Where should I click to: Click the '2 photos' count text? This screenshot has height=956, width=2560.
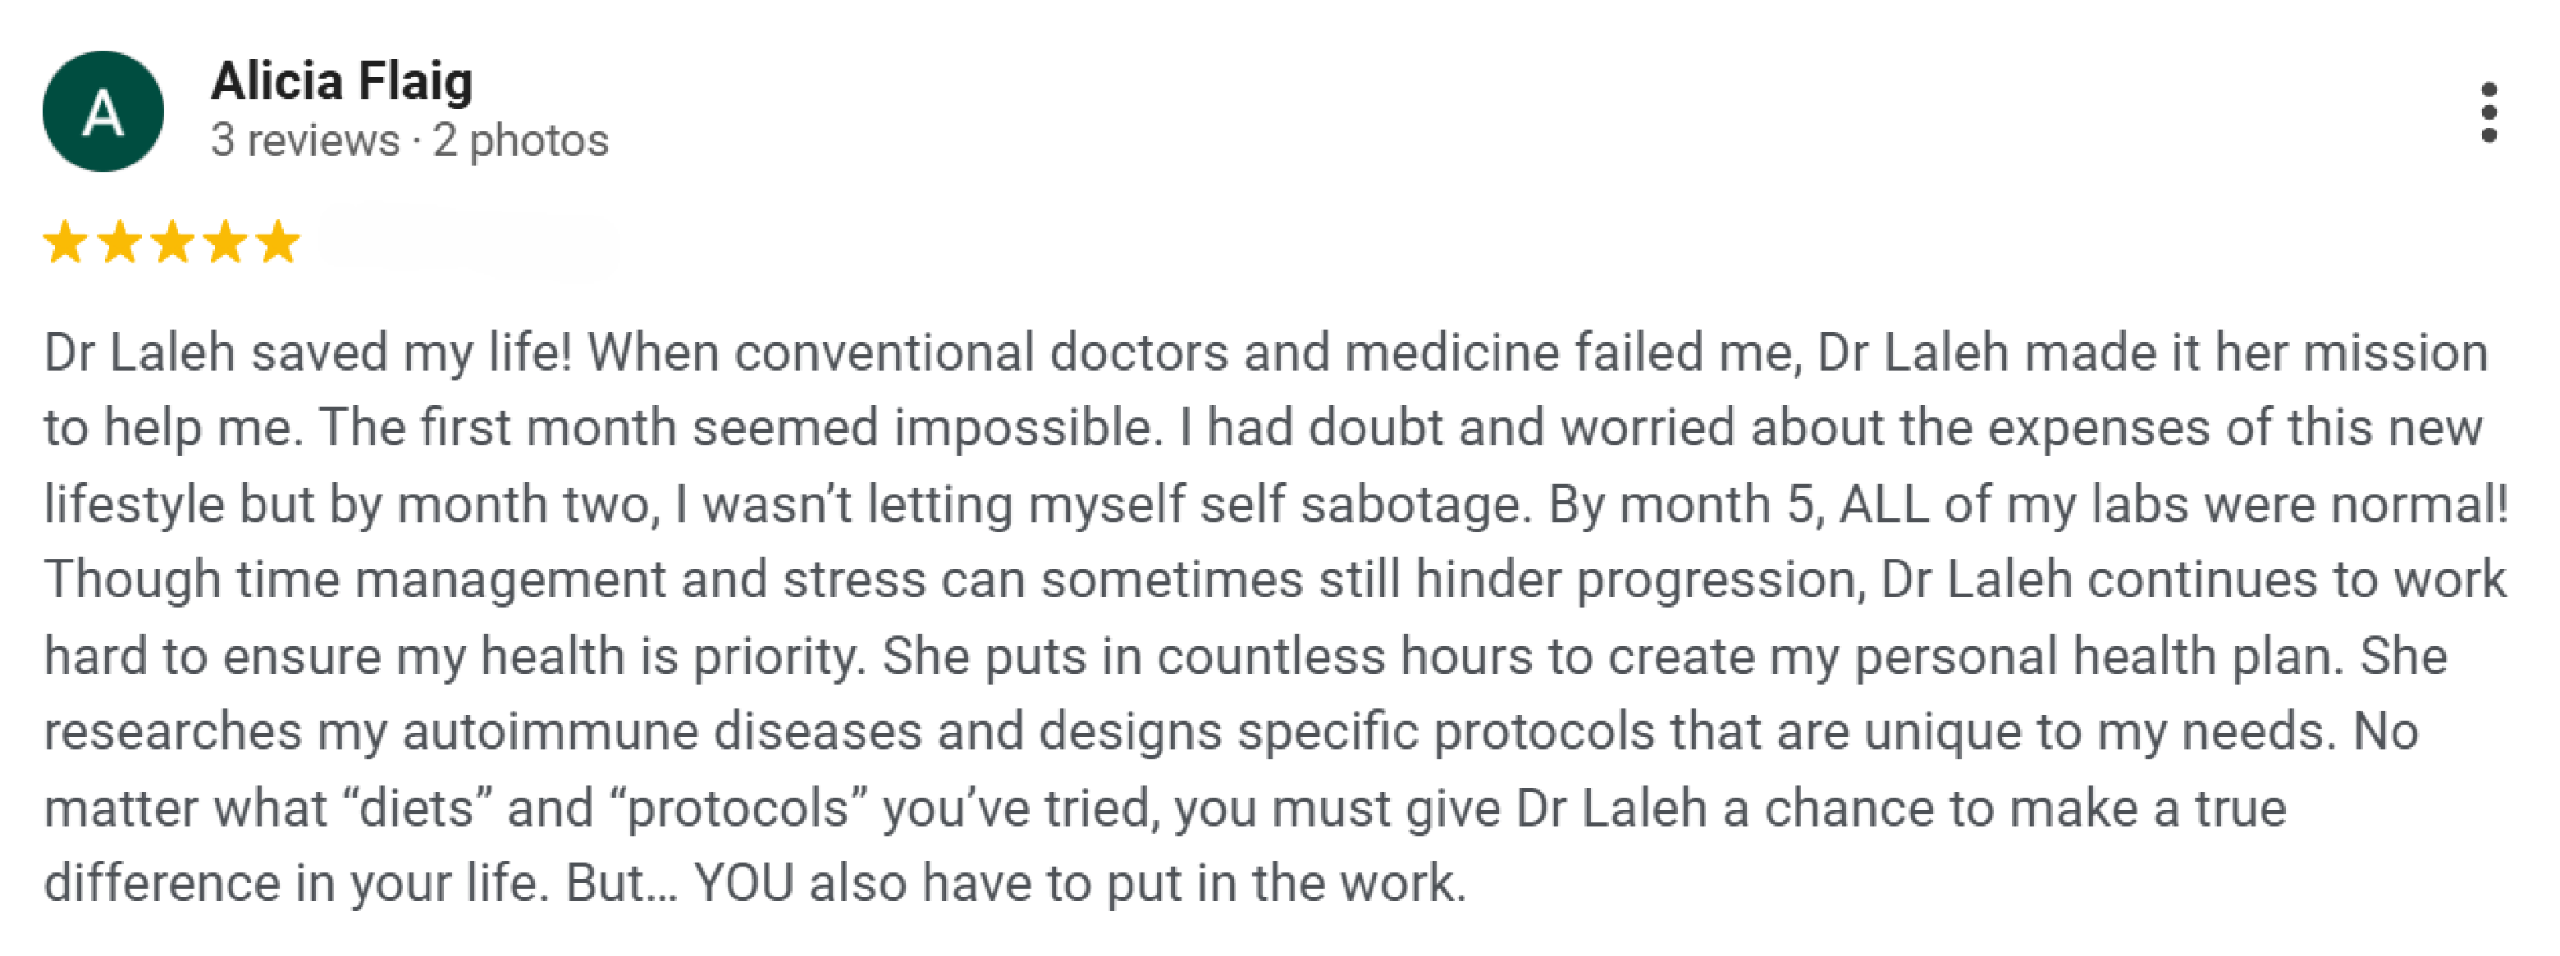520,140
